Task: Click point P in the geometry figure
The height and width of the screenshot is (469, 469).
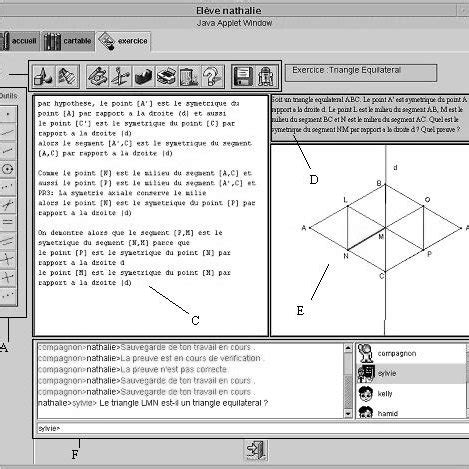Action: 423,250
